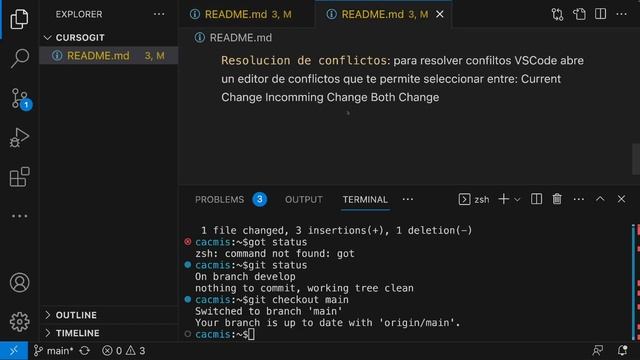Open terminal more actions ellipsis
The width and height of the screenshot is (640, 360).
[x=579, y=199]
